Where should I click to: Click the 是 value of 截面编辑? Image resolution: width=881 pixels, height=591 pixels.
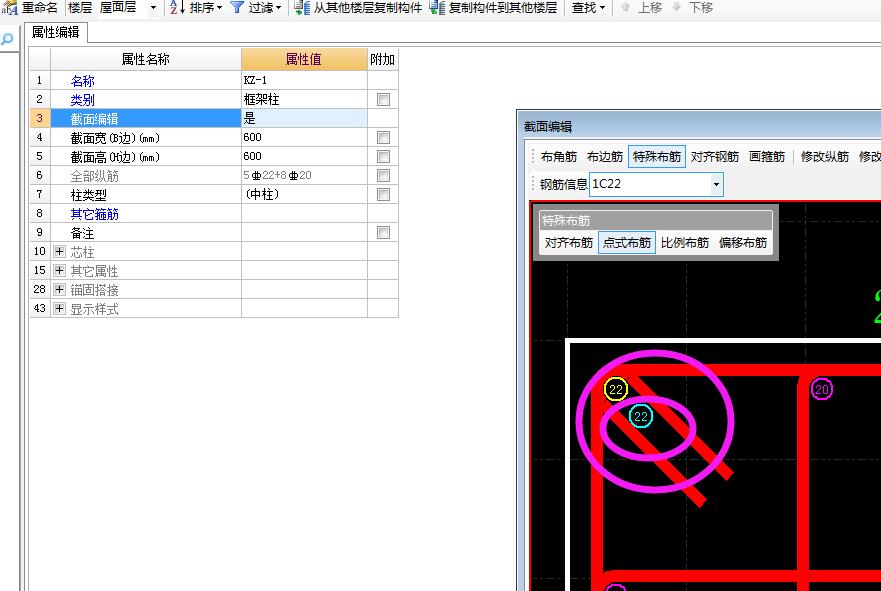(x=304, y=119)
